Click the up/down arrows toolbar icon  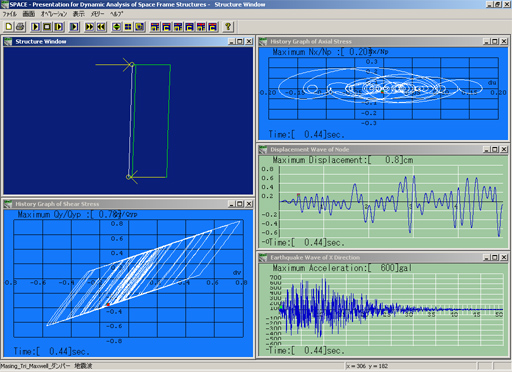pos(116,27)
